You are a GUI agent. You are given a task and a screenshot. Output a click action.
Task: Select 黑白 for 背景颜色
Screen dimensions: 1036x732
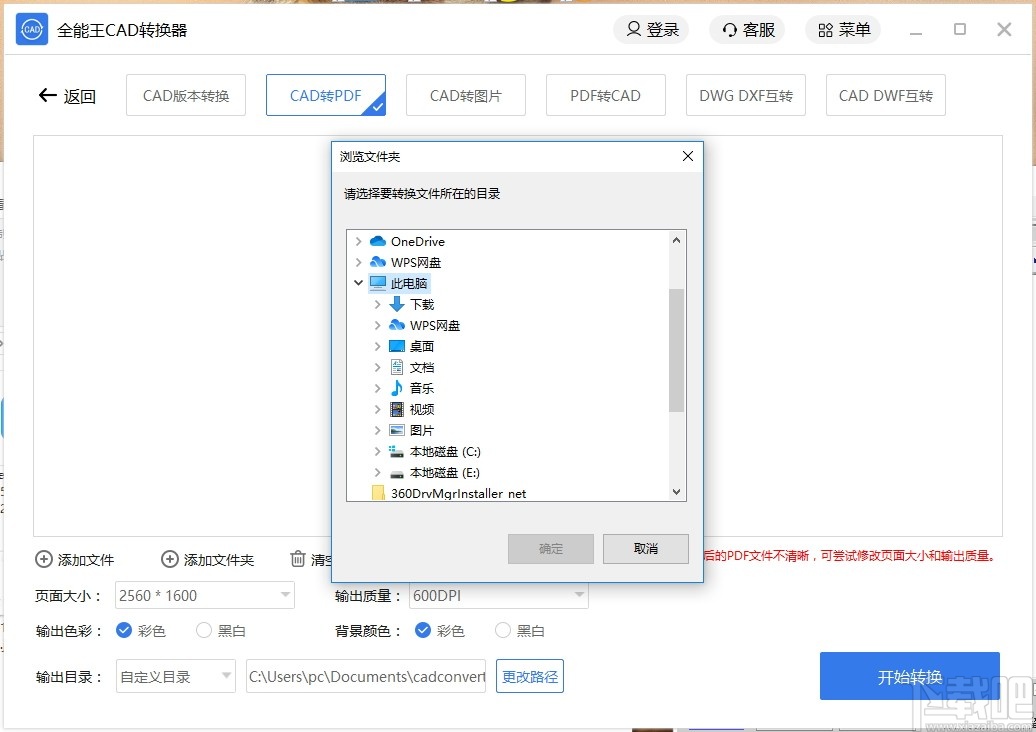click(x=502, y=630)
